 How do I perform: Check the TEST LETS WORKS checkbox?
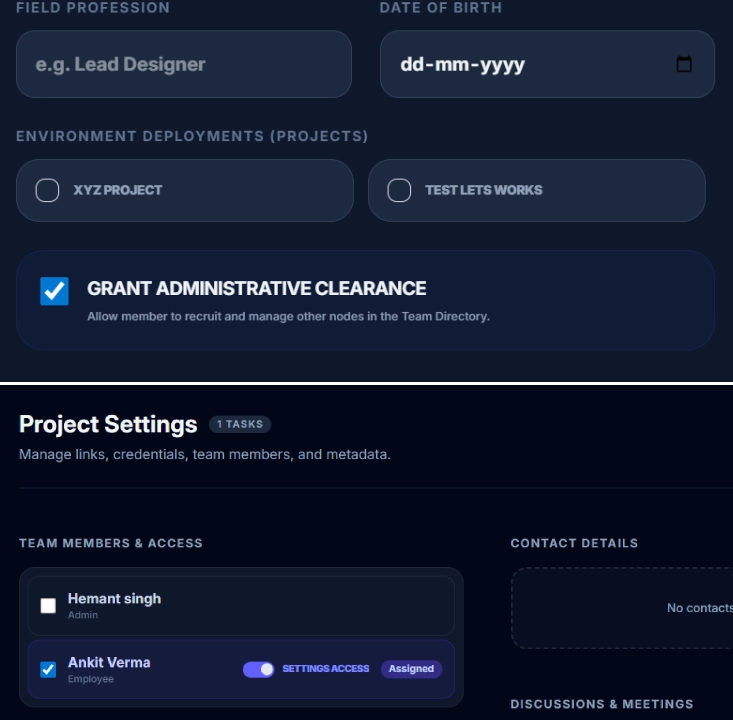pyautogui.click(x=399, y=190)
